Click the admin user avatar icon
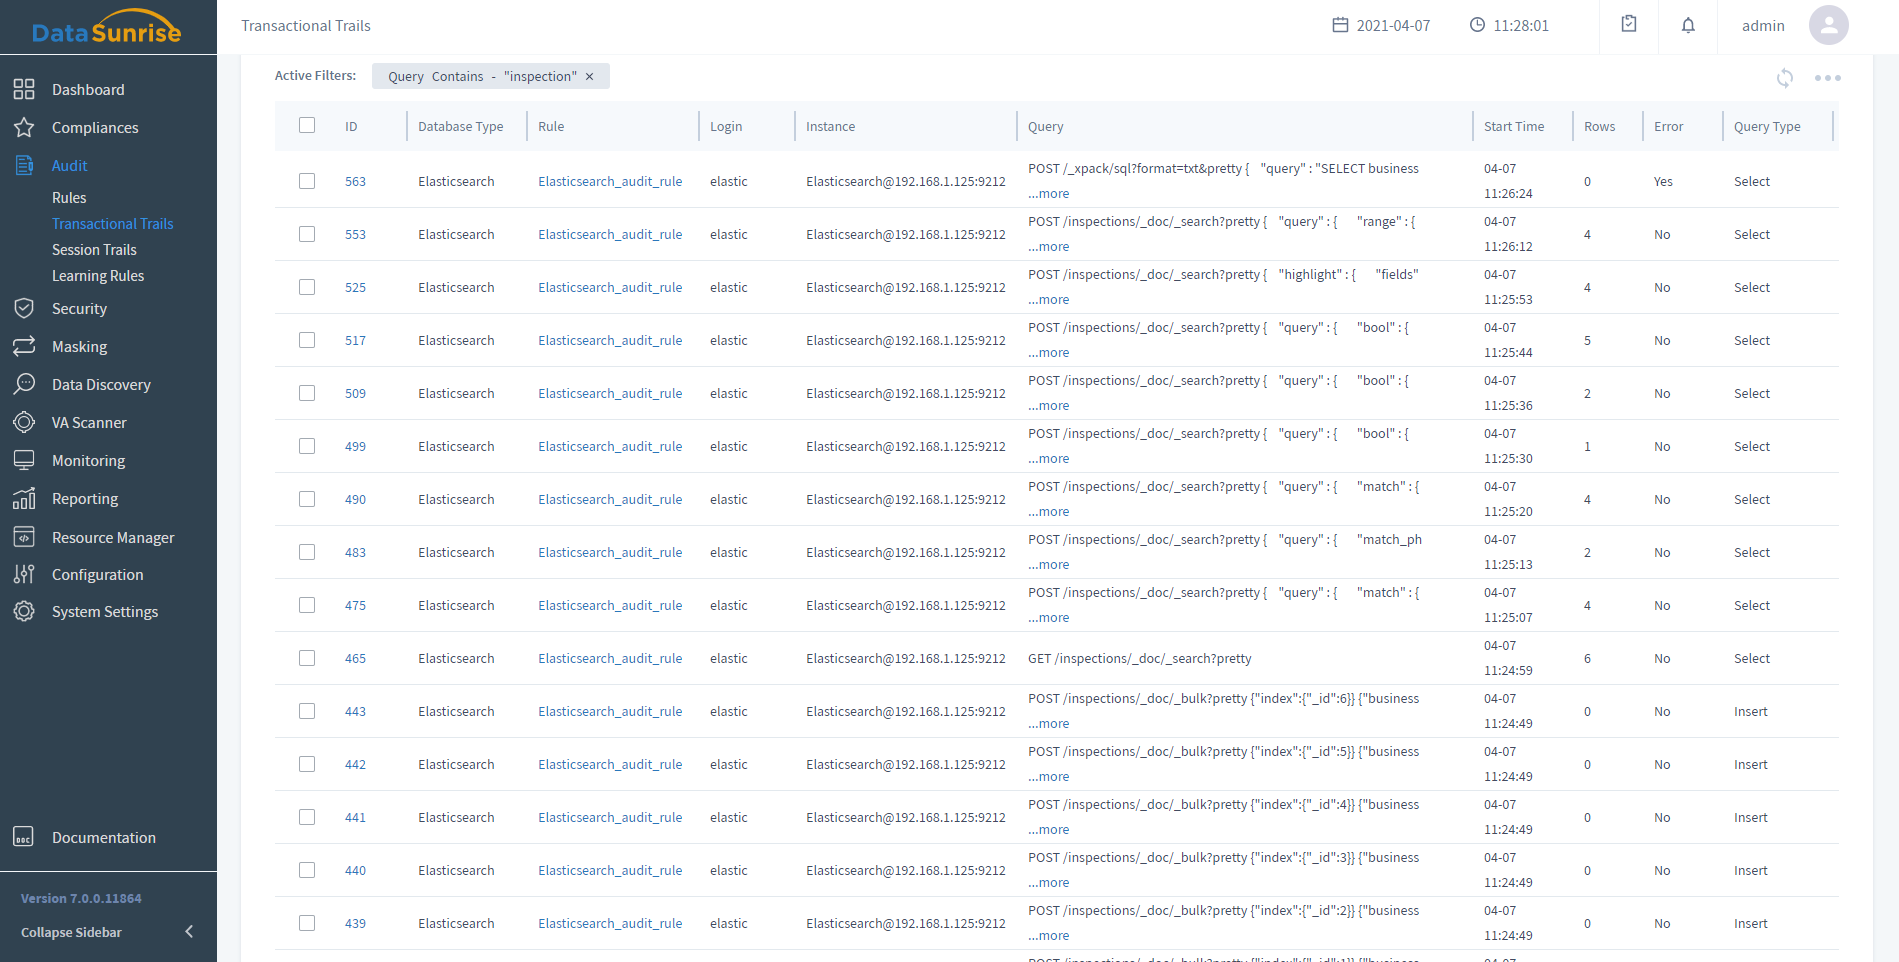The width and height of the screenshot is (1899, 962). (1828, 26)
